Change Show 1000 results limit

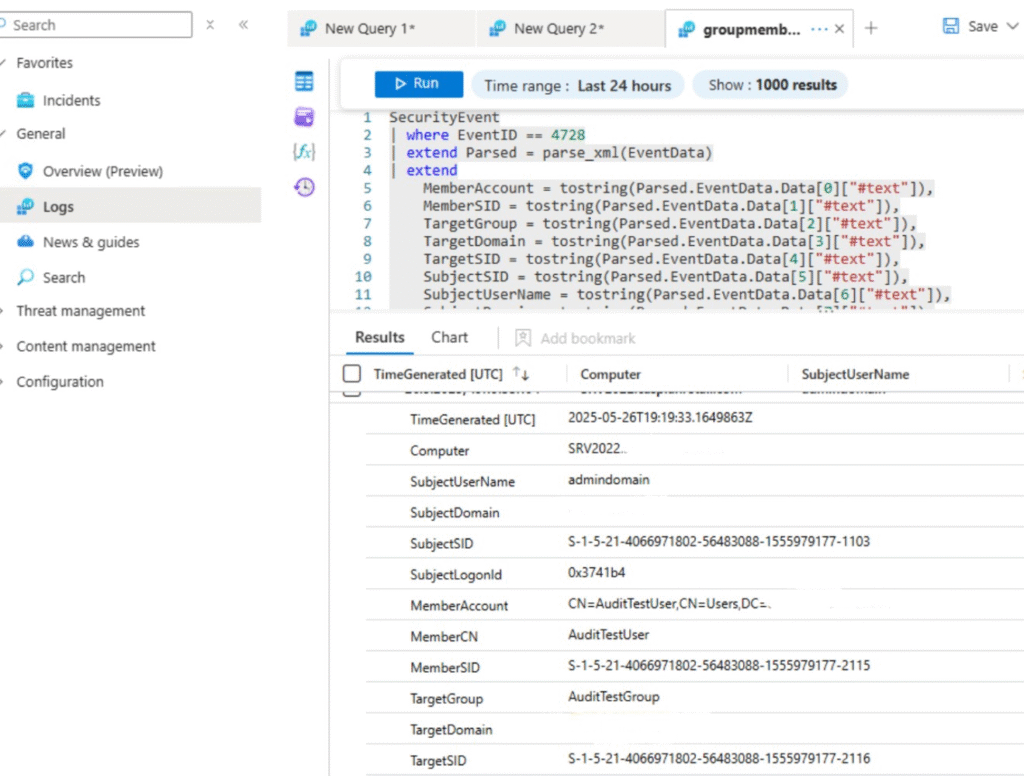[x=772, y=85]
